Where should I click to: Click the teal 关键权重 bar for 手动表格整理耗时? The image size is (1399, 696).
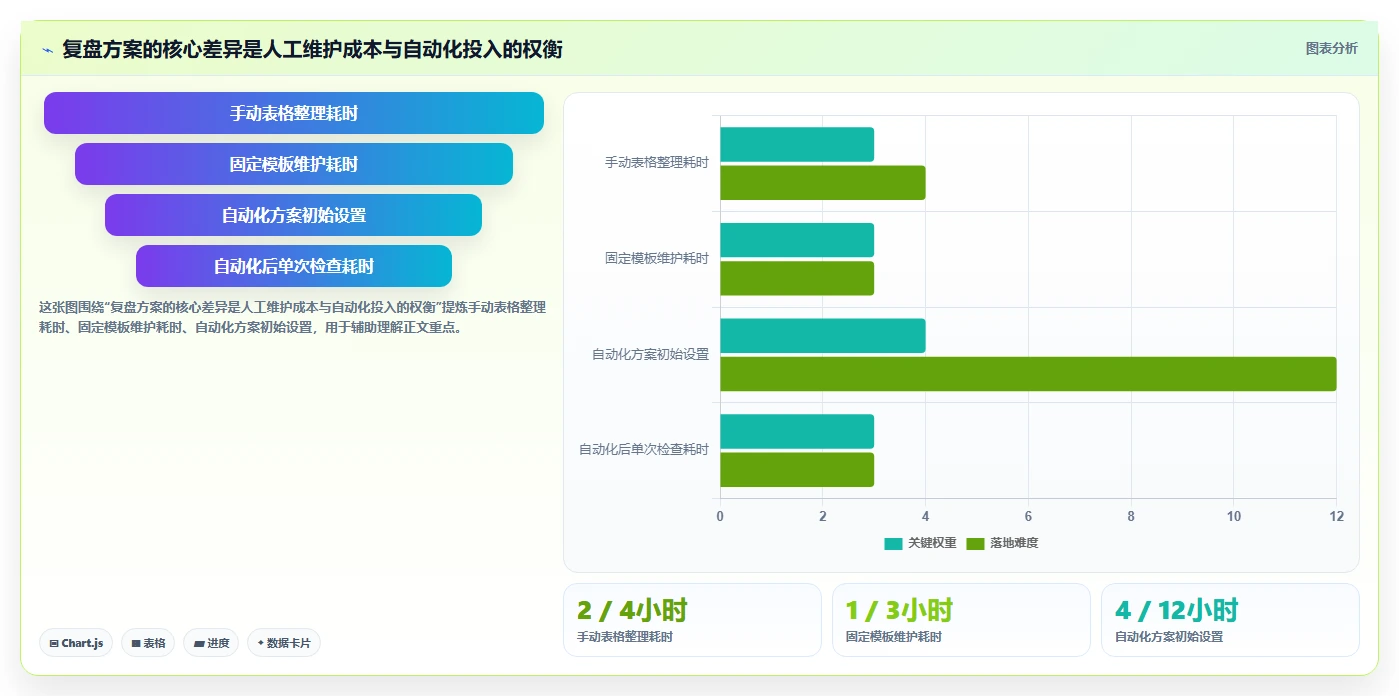click(797, 144)
